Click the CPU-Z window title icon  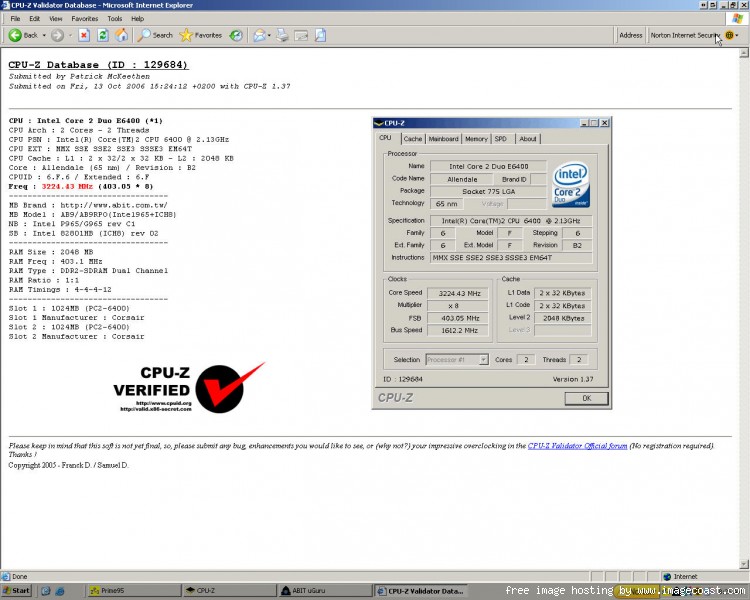(379, 123)
